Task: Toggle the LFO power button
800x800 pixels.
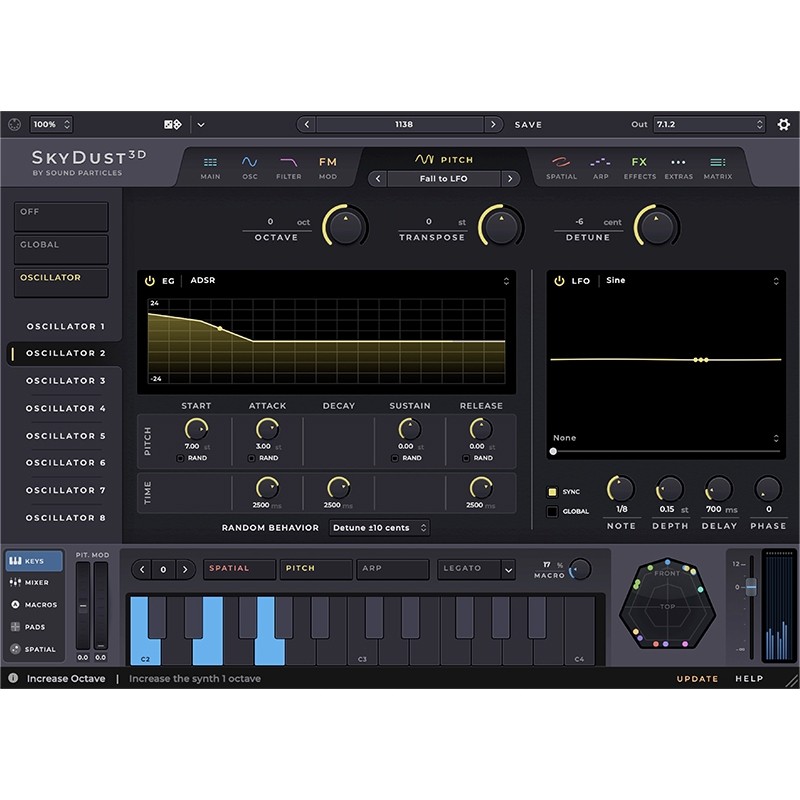Action: coord(559,281)
